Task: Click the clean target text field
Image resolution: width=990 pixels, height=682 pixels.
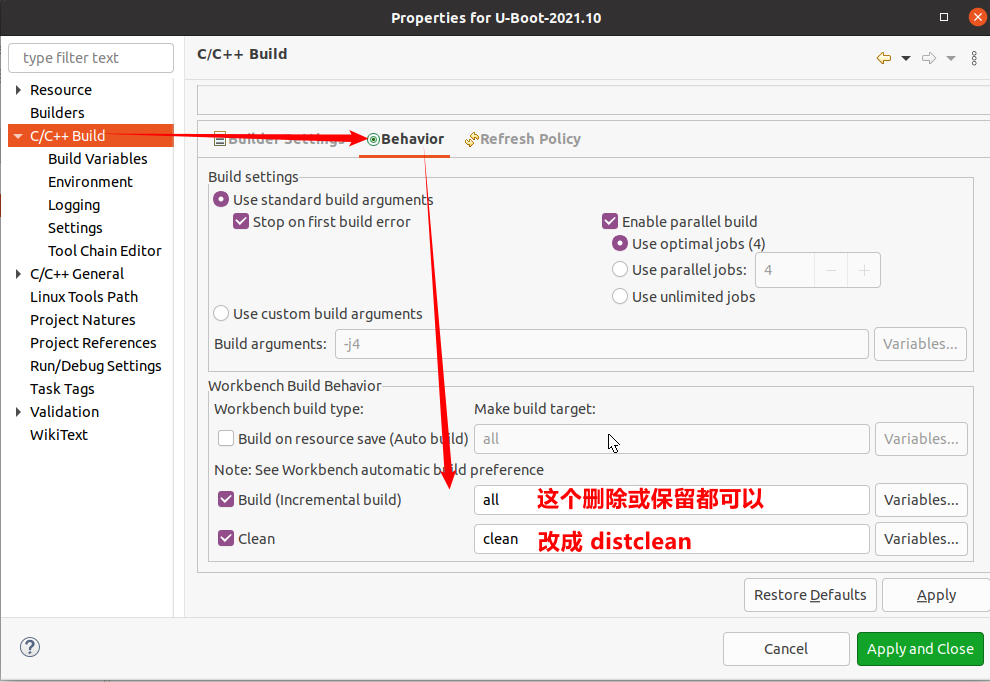Action: [x=672, y=539]
